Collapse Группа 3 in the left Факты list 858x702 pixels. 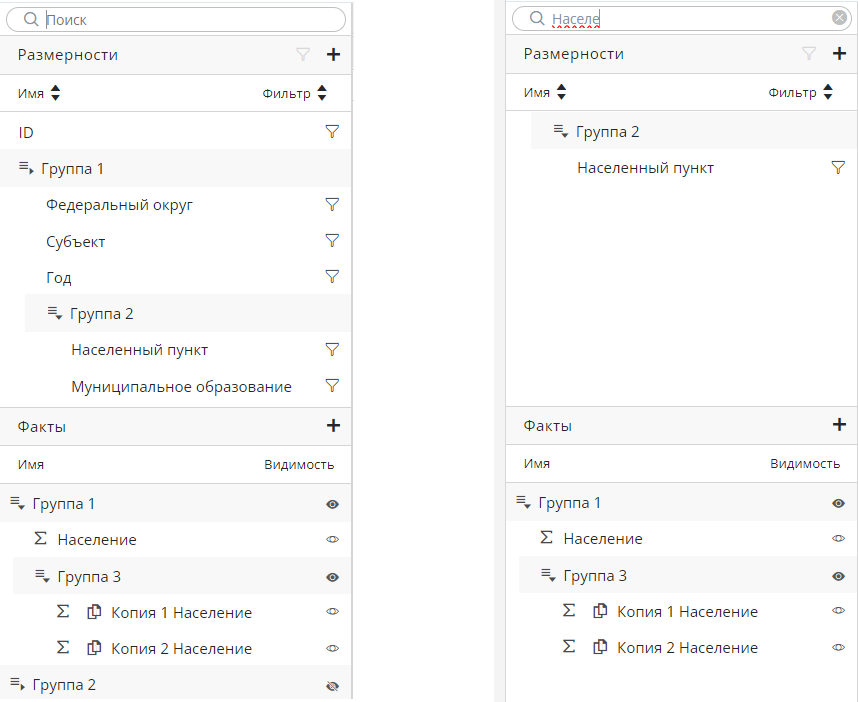tap(42, 576)
